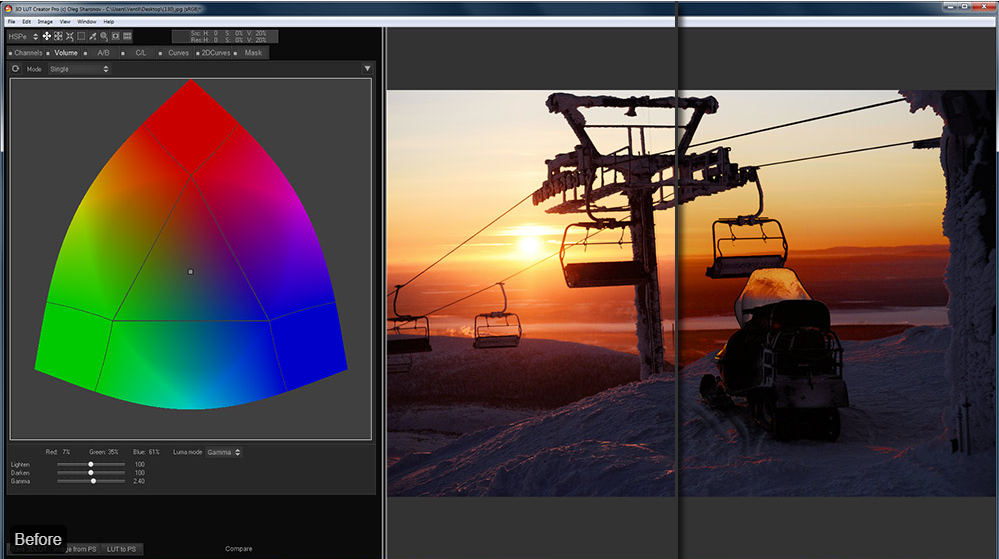Switch to the A/B tab
999x559 pixels.
[x=103, y=53]
